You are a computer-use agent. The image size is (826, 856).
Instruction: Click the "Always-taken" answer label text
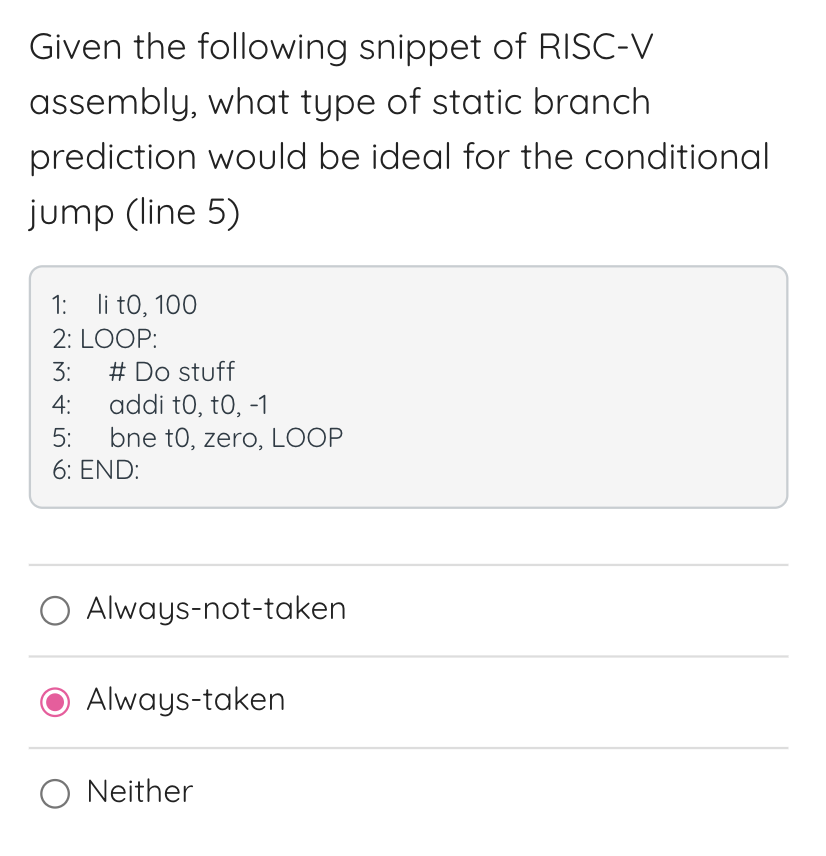tap(184, 701)
